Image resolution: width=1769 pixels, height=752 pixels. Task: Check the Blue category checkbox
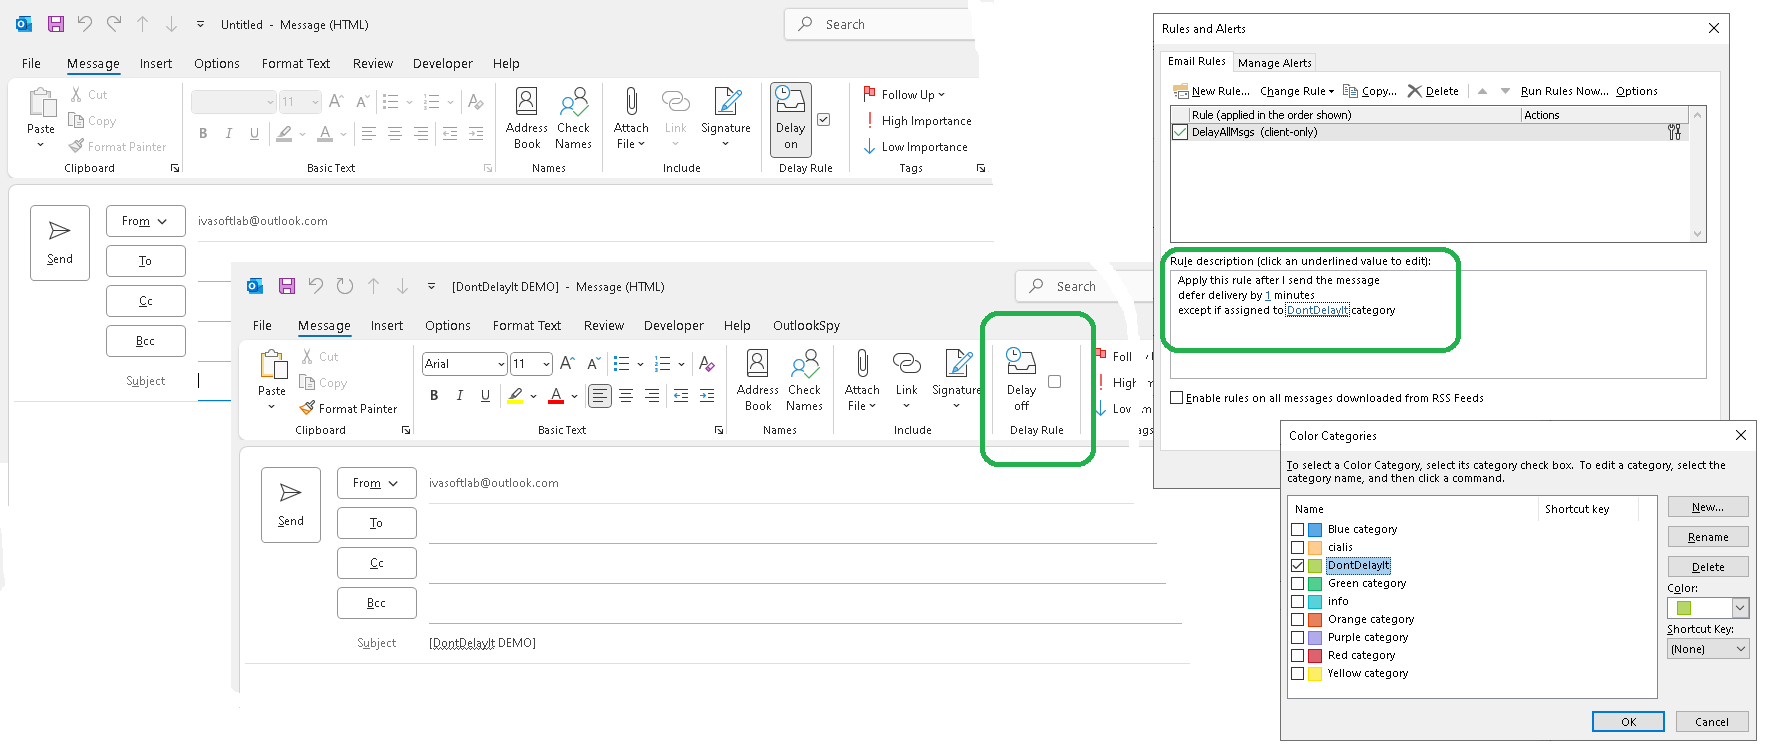1297,530
